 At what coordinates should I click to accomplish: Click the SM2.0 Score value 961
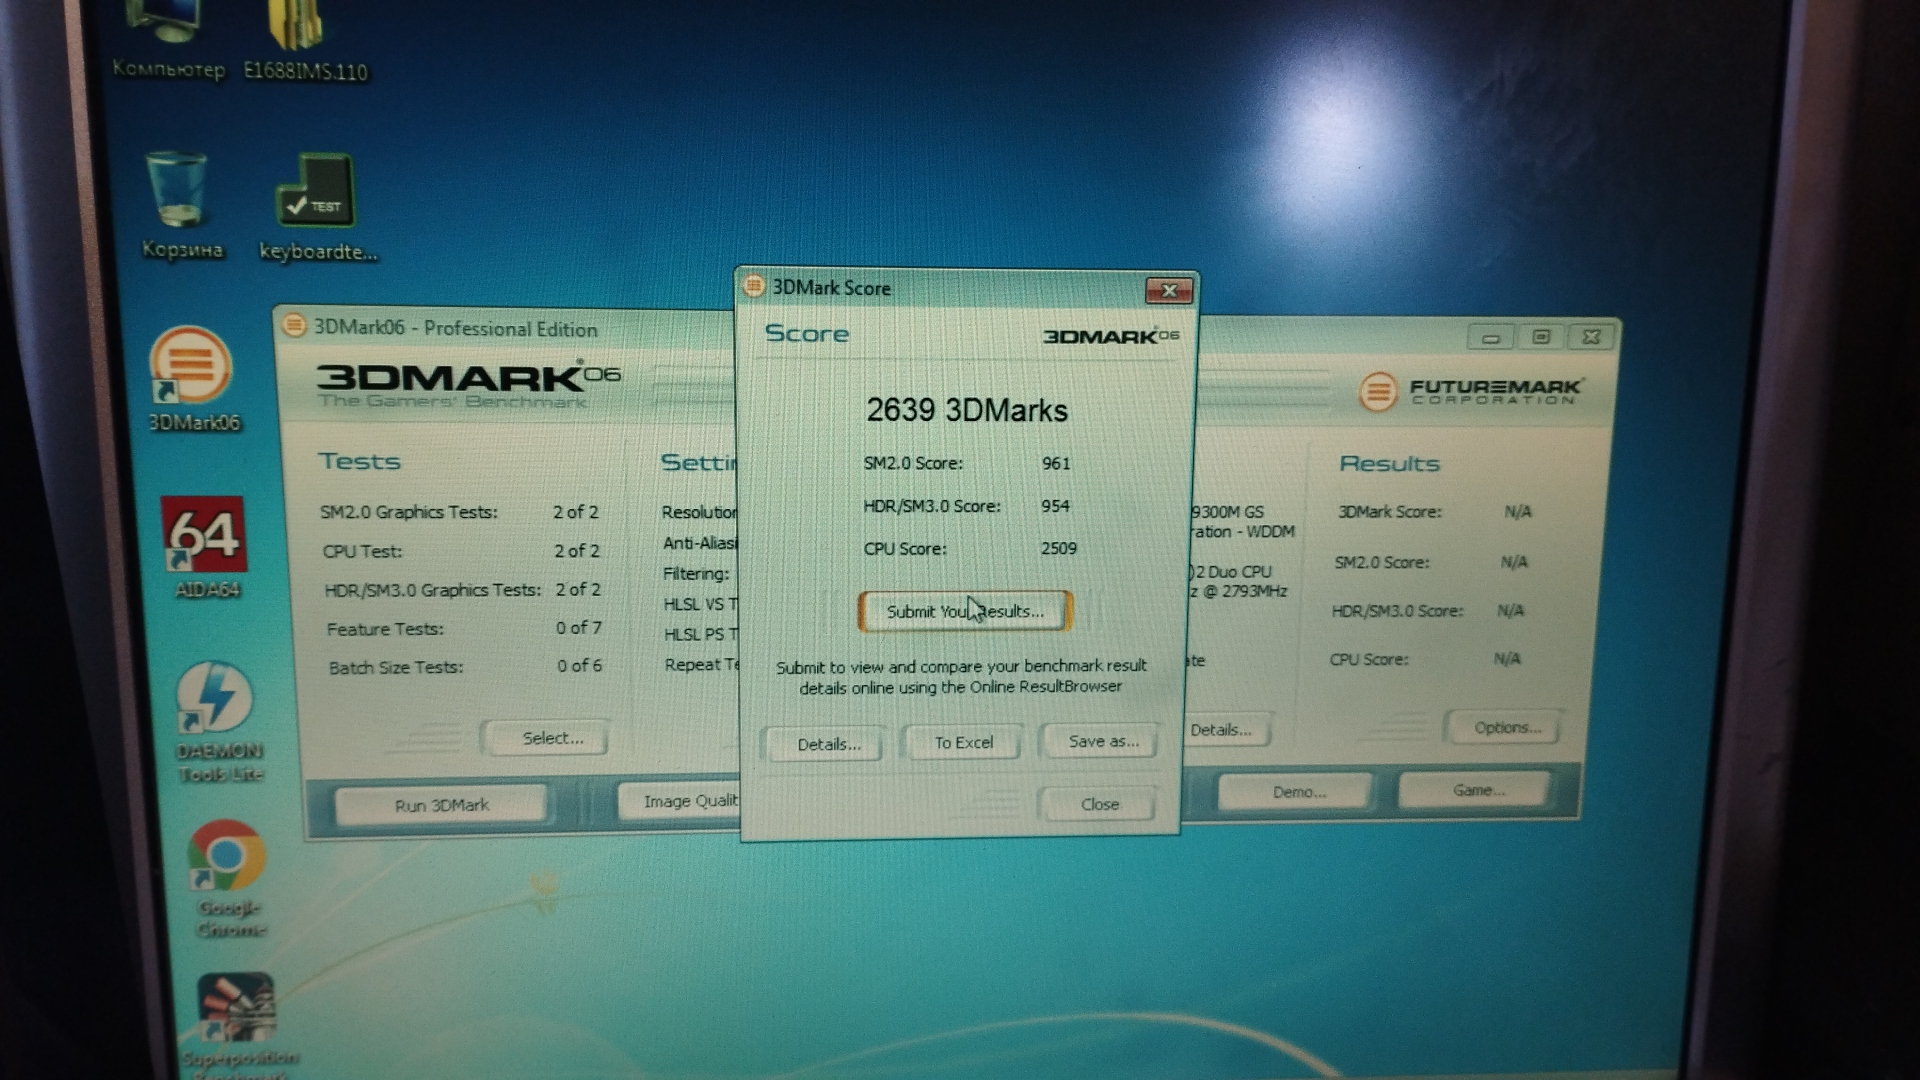tap(1055, 463)
